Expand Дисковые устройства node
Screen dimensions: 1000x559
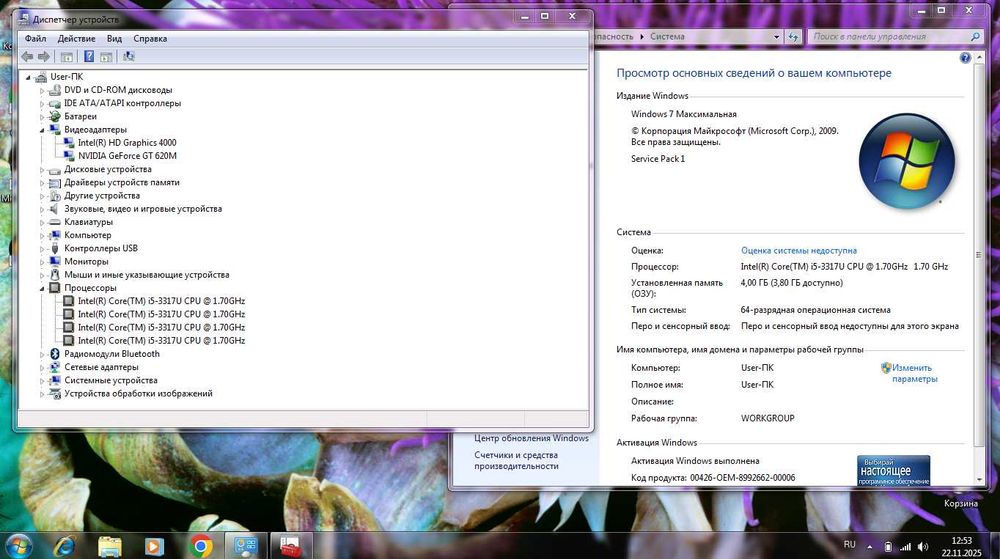[42, 170]
